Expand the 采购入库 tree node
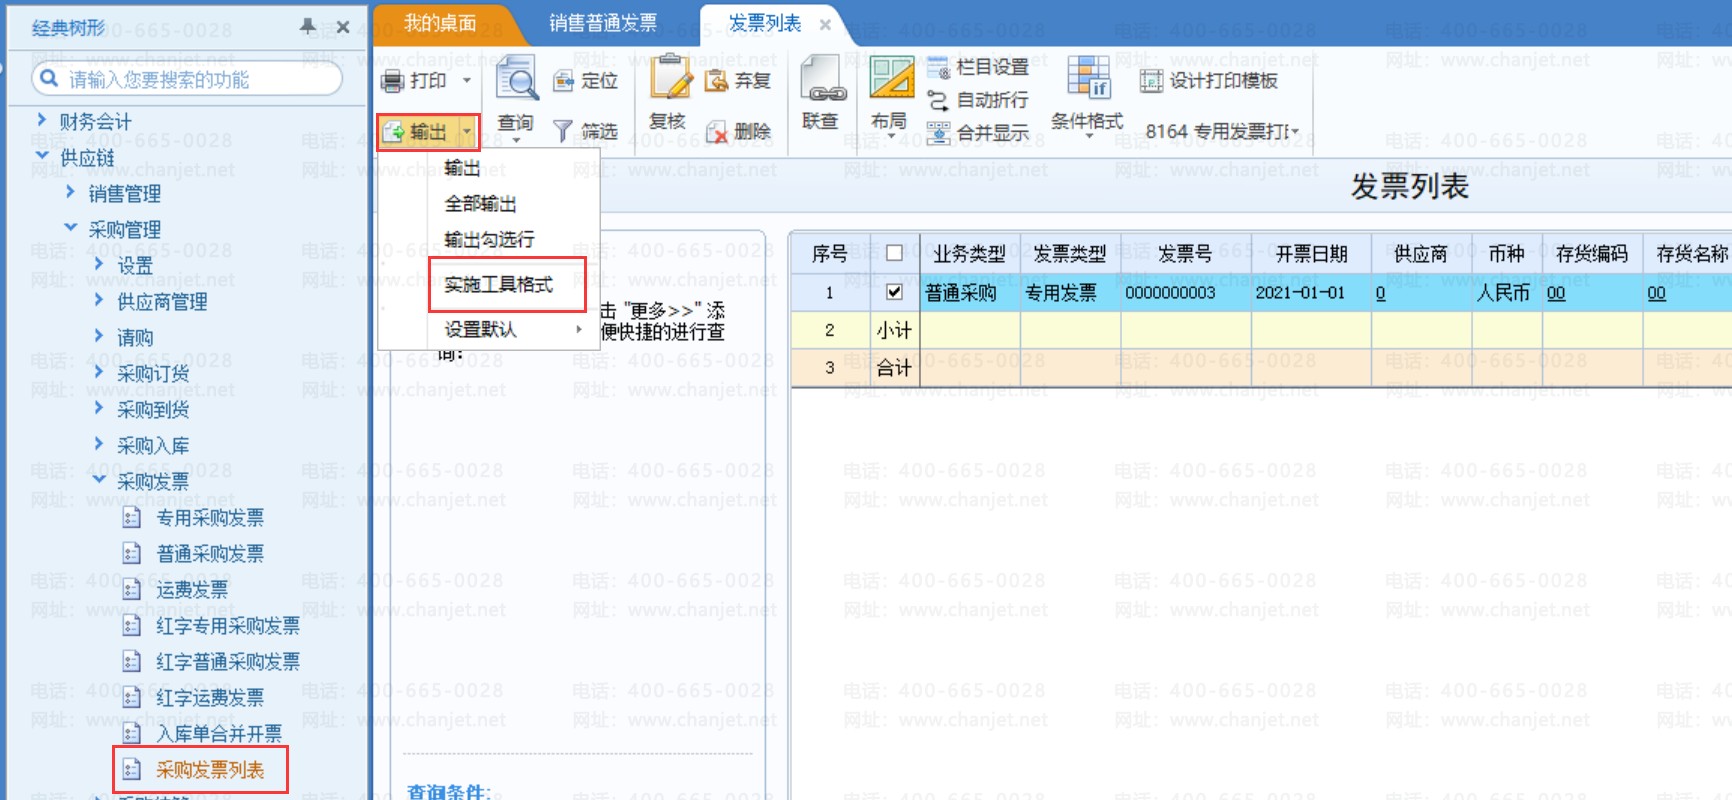This screenshot has width=1732, height=800. coord(98,444)
